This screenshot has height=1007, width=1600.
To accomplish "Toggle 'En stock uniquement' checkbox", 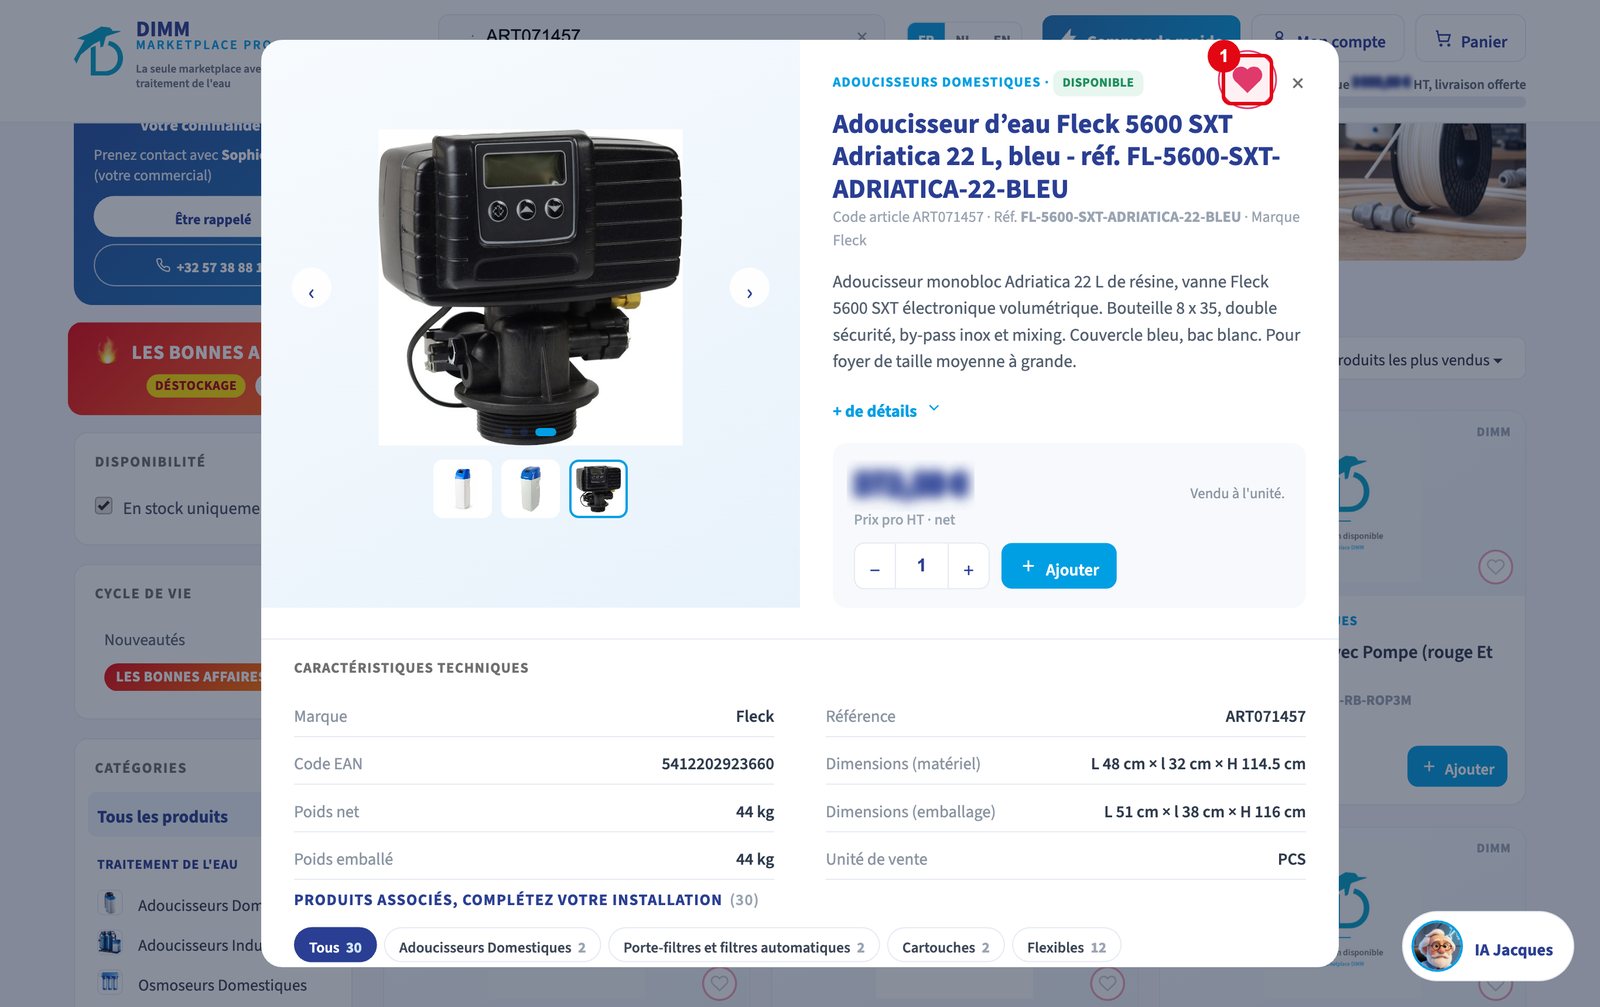I will coord(104,506).
